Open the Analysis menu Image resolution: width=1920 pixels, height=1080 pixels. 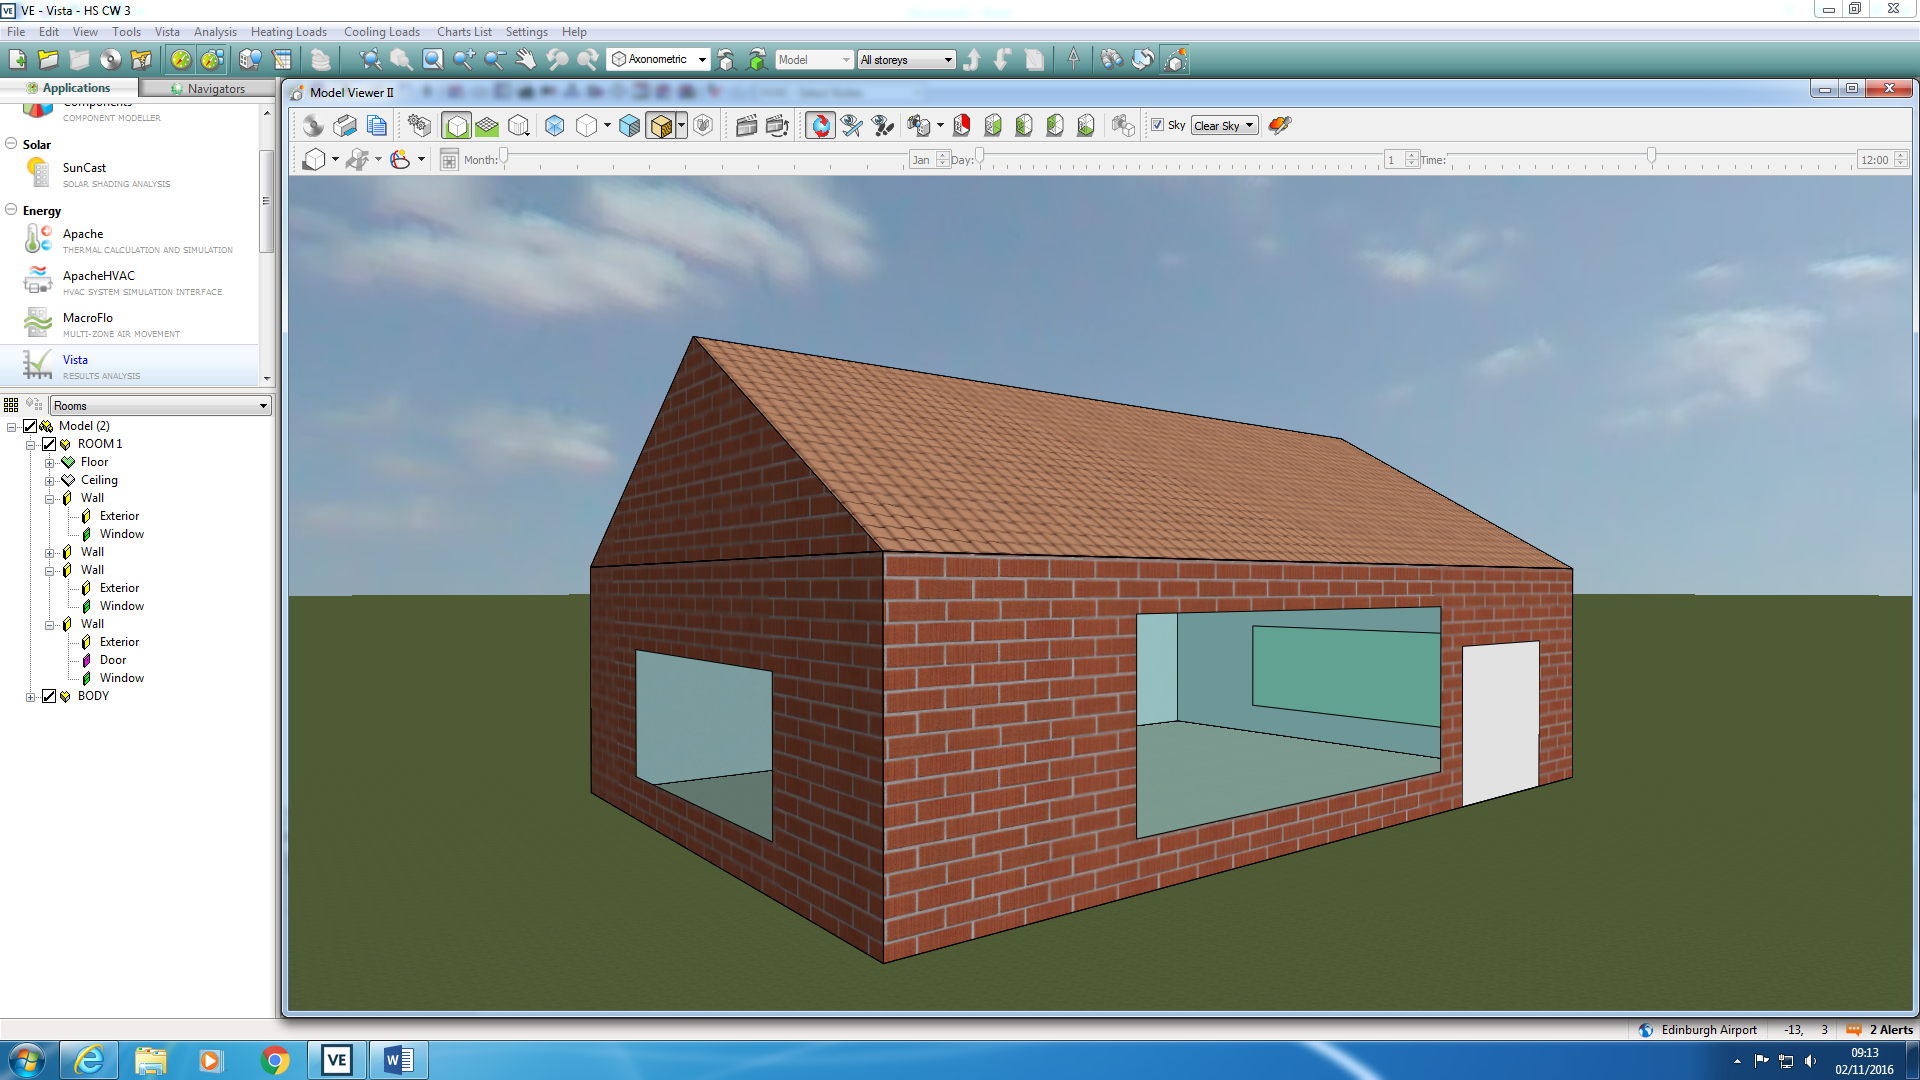pos(215,32)
